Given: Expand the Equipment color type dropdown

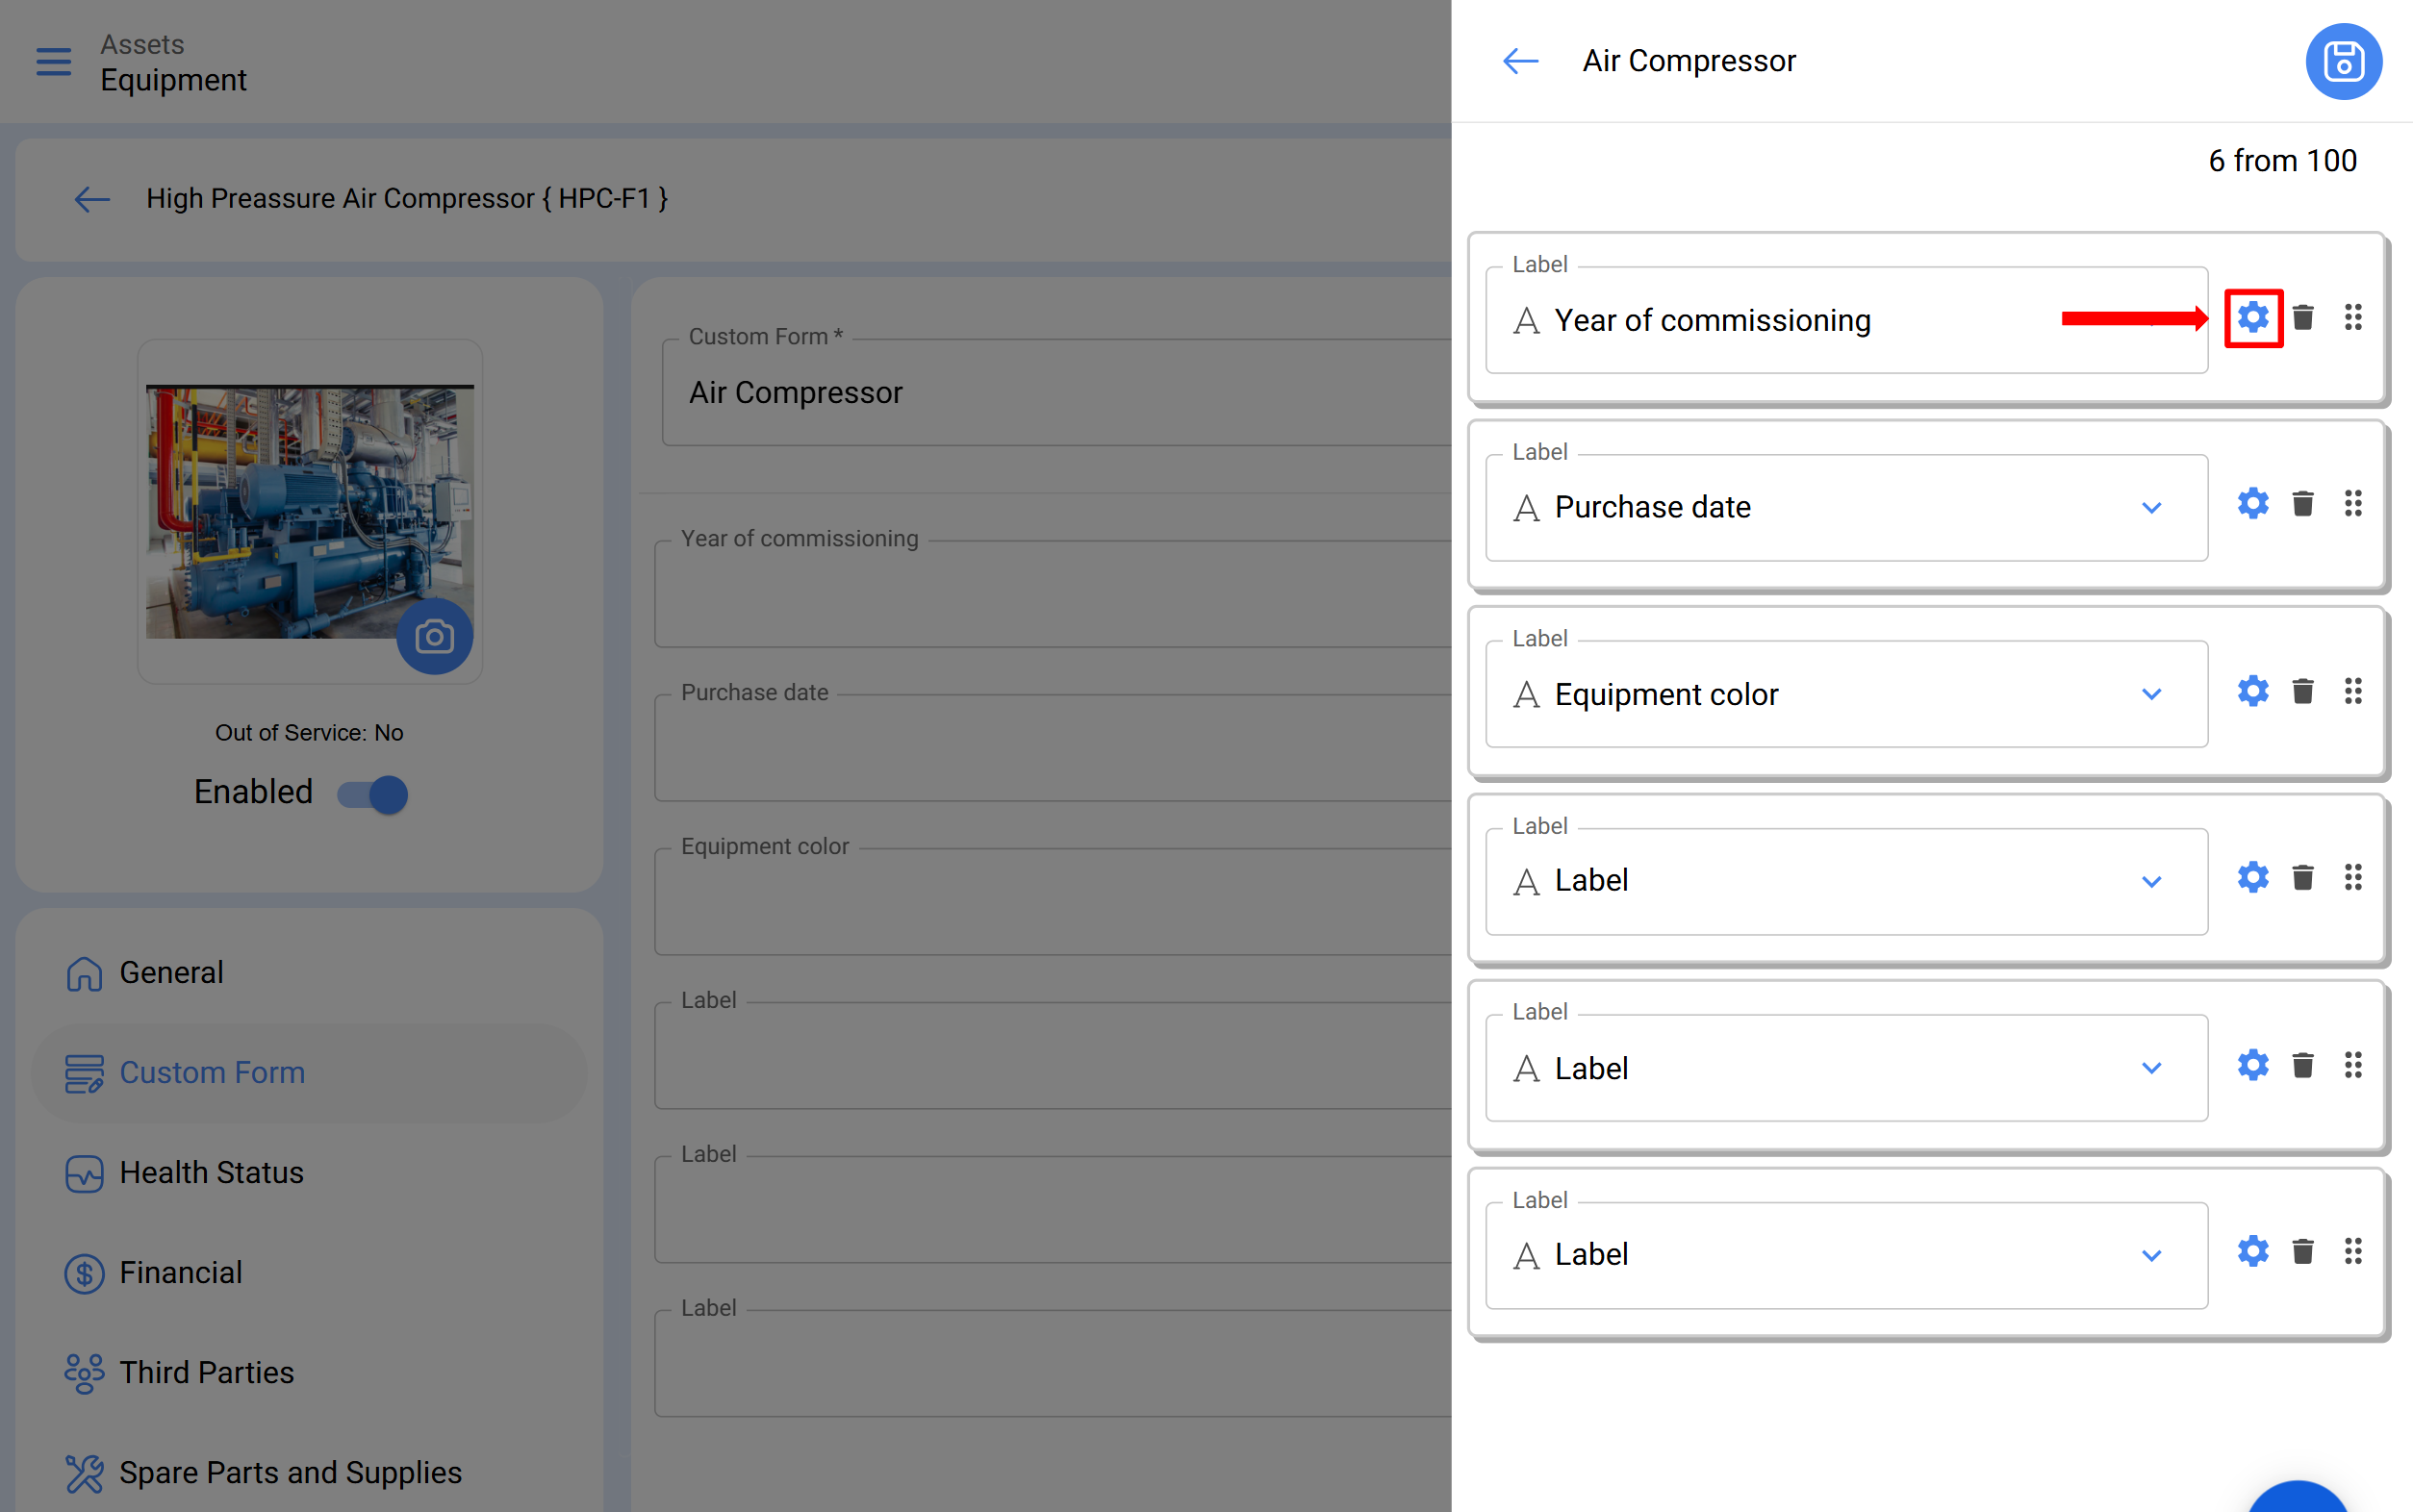Looking at the screenshot, I should click(2151, 695).
